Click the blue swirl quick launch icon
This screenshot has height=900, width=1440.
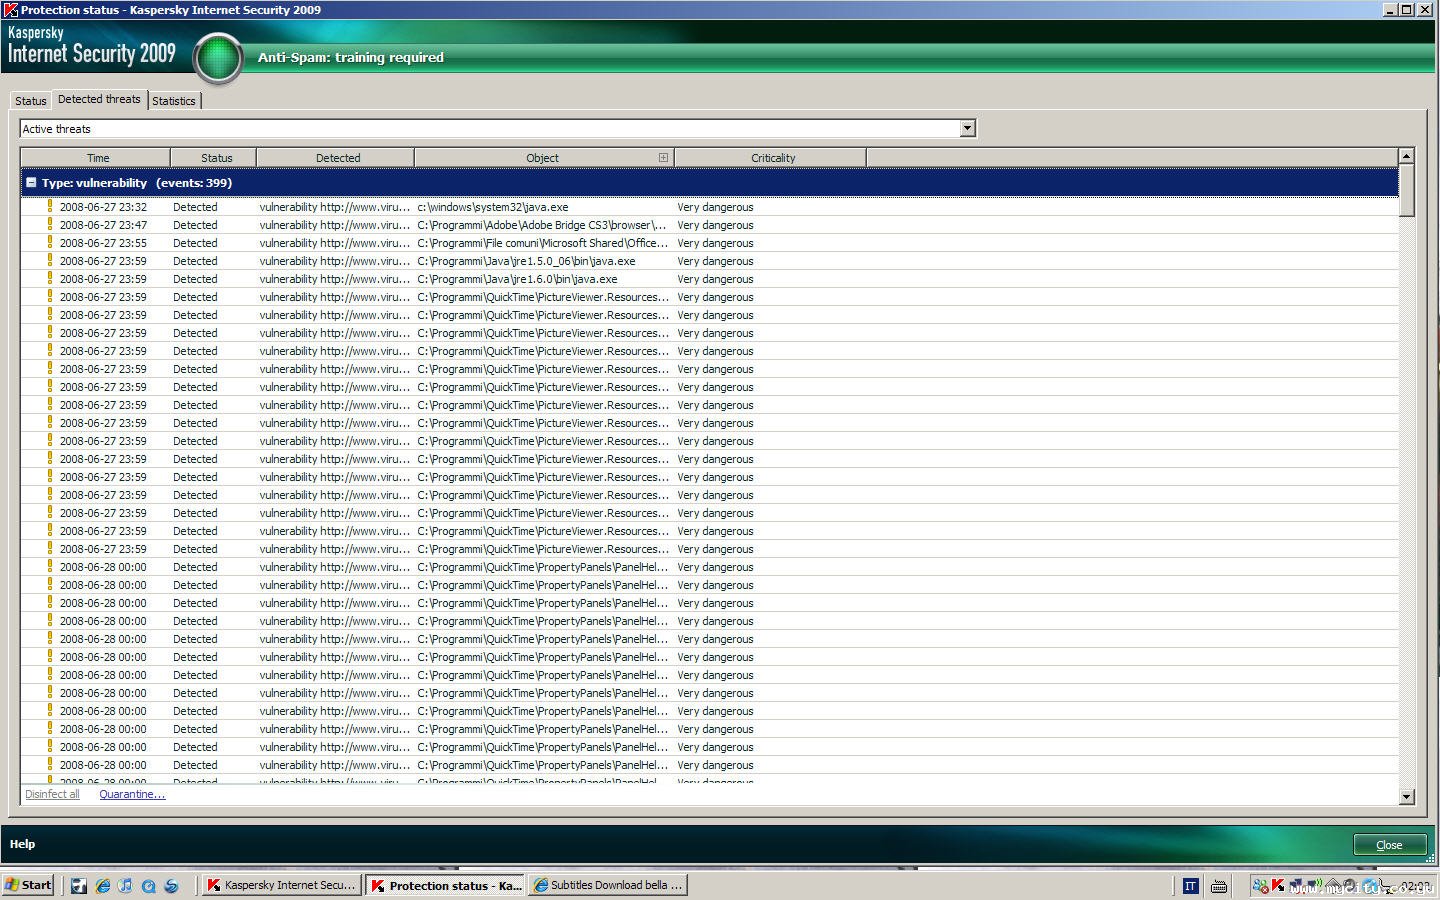171,886
